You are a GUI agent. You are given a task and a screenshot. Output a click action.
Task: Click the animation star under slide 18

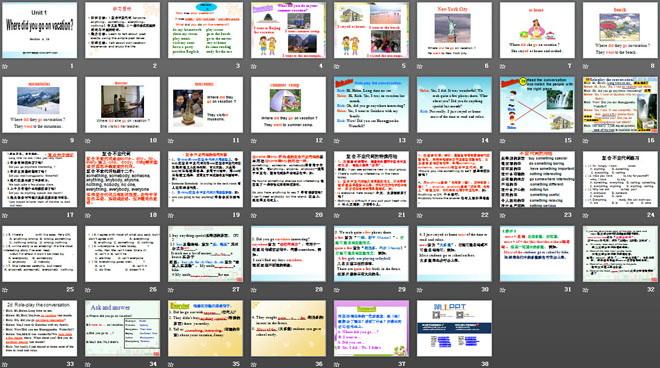pos(88,215)
